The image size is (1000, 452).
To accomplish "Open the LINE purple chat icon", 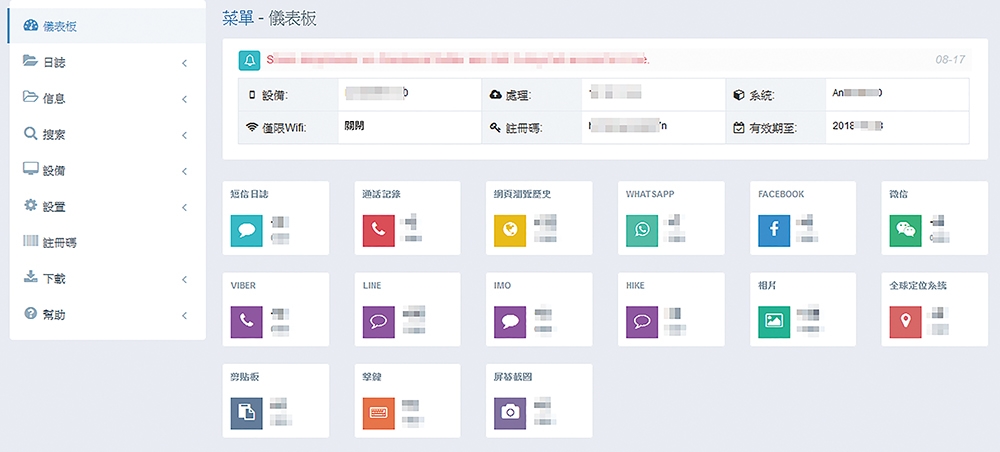I will (x=378, y=321).
